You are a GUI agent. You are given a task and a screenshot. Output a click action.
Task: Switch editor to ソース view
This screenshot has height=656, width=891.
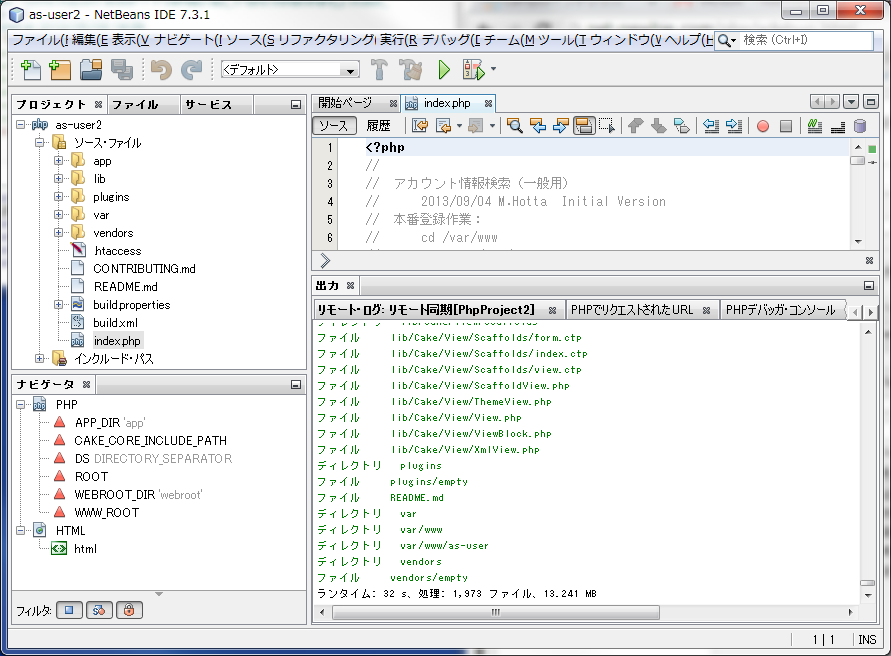coord(334,126)
